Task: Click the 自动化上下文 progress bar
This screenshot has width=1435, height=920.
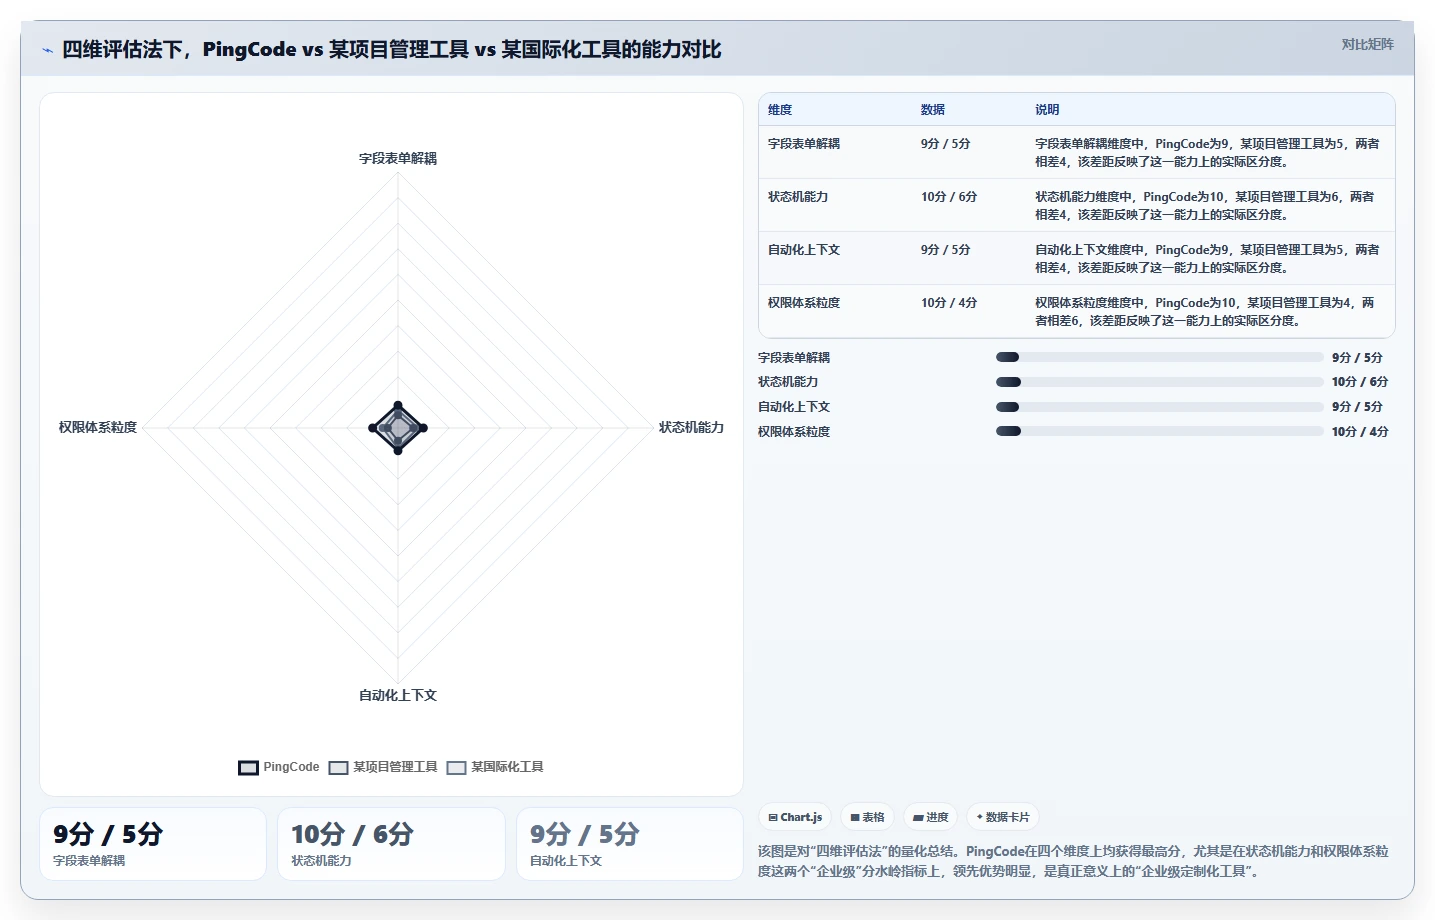Action: tap(1160, 407)
